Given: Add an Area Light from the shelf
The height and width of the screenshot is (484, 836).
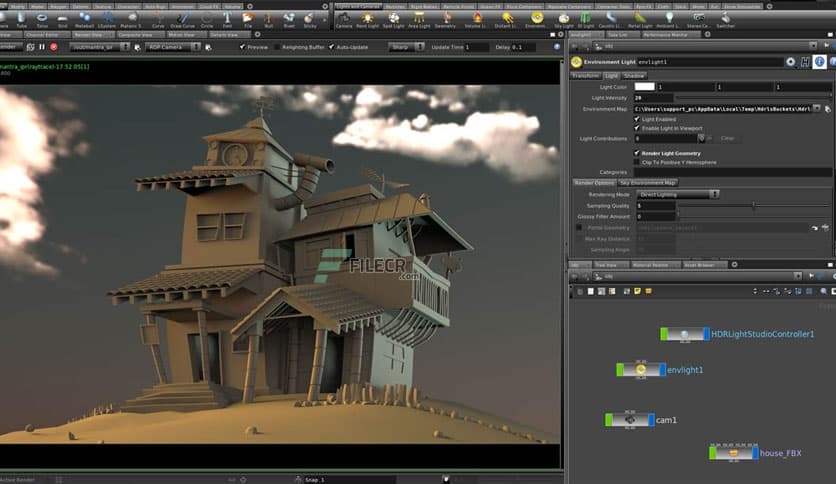Looking at the screenshot, I should tap(419, 20).
